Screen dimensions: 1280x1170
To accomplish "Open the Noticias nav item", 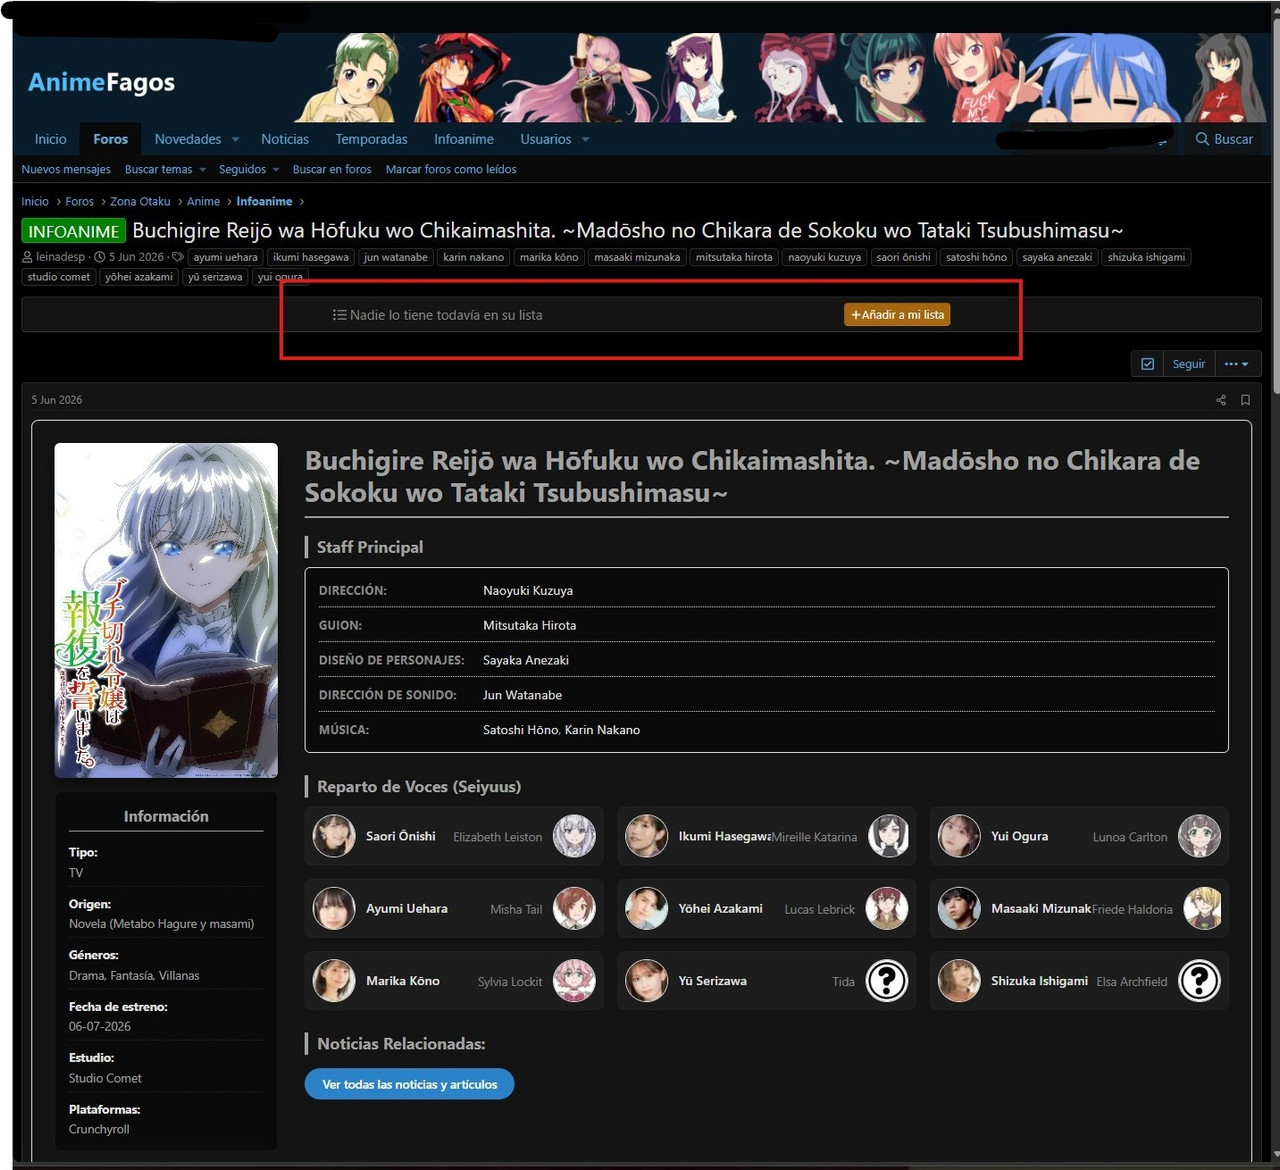I will point(285,139).
